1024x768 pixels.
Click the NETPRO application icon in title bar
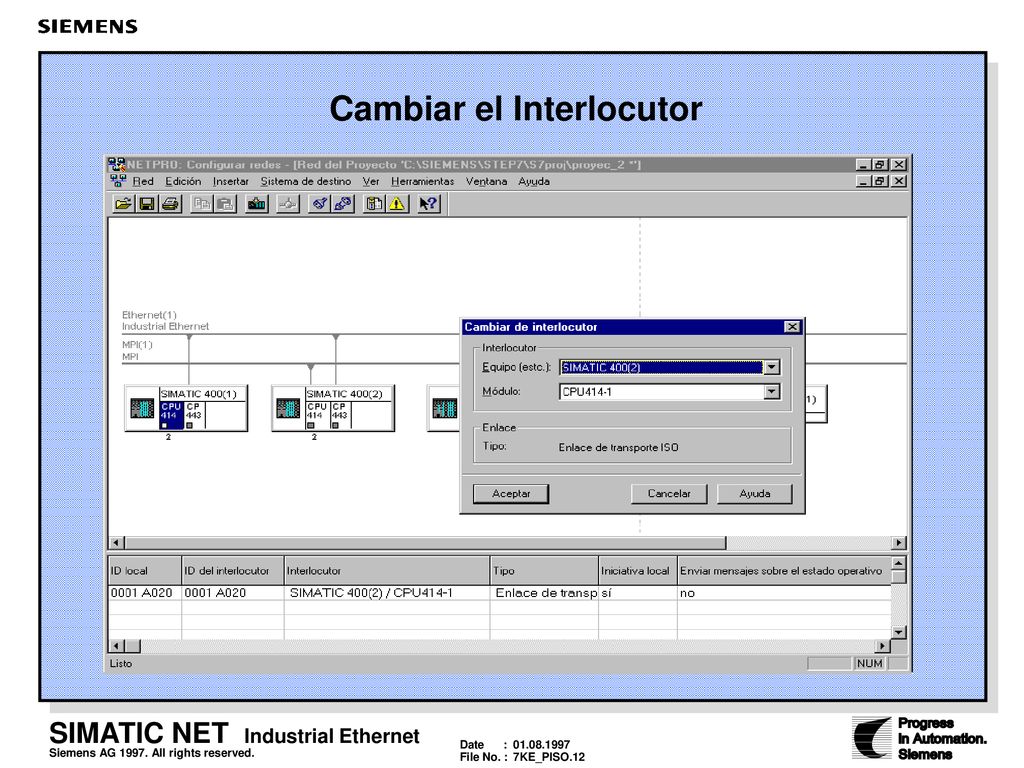pyautogui.click(x=117, y=165)
